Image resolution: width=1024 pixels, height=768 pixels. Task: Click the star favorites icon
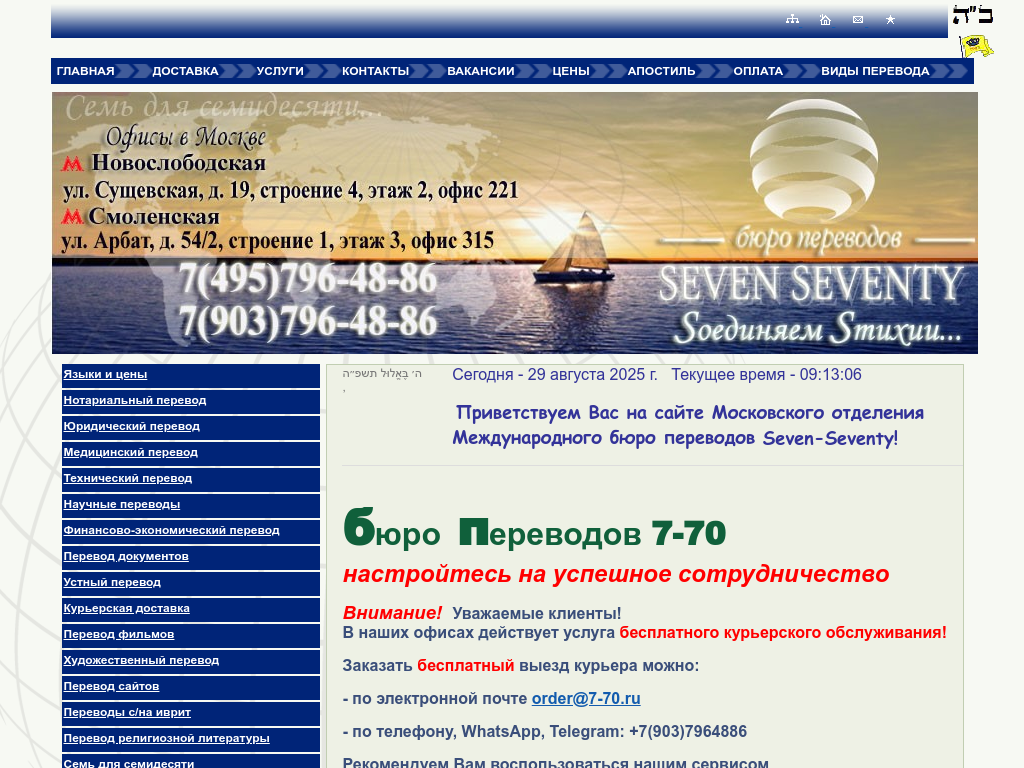coord(890,20)
